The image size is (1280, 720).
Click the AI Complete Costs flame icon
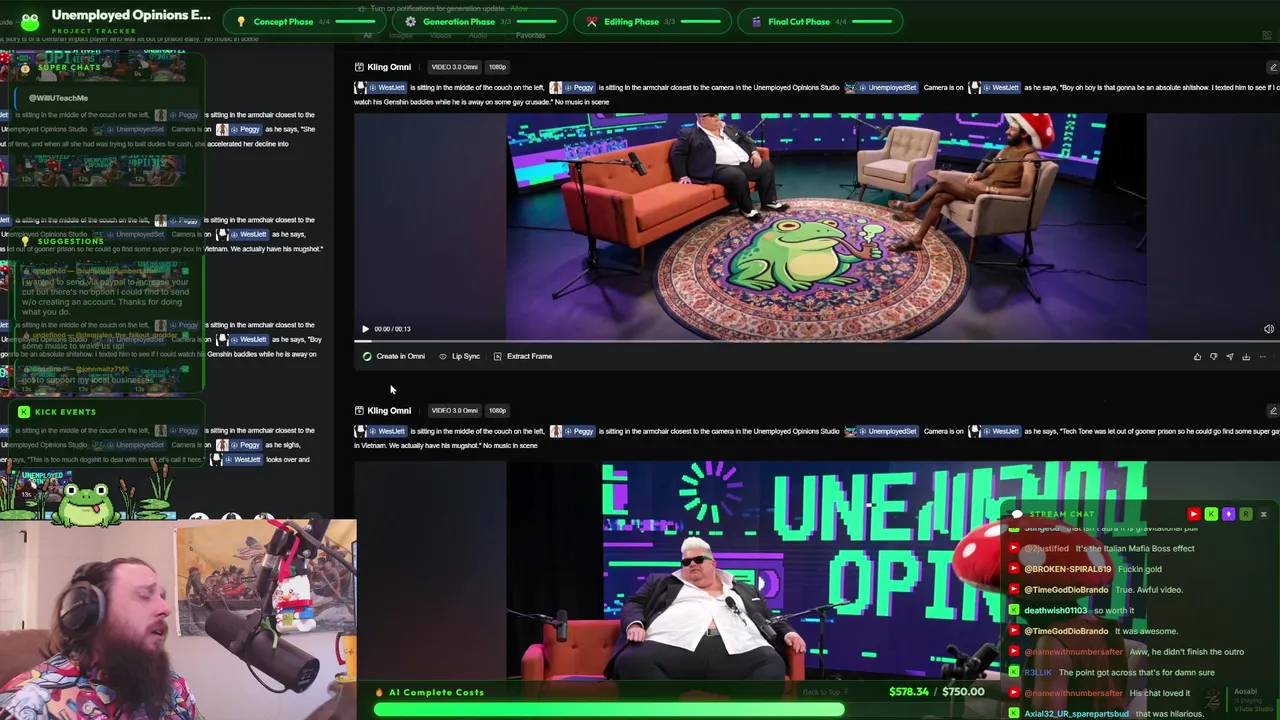coord(379,692)
